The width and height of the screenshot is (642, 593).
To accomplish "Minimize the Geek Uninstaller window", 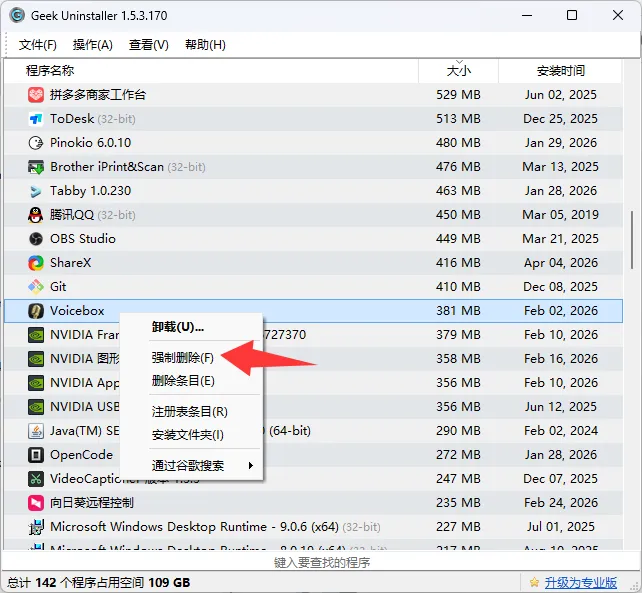I will click(x=527, y=16).
